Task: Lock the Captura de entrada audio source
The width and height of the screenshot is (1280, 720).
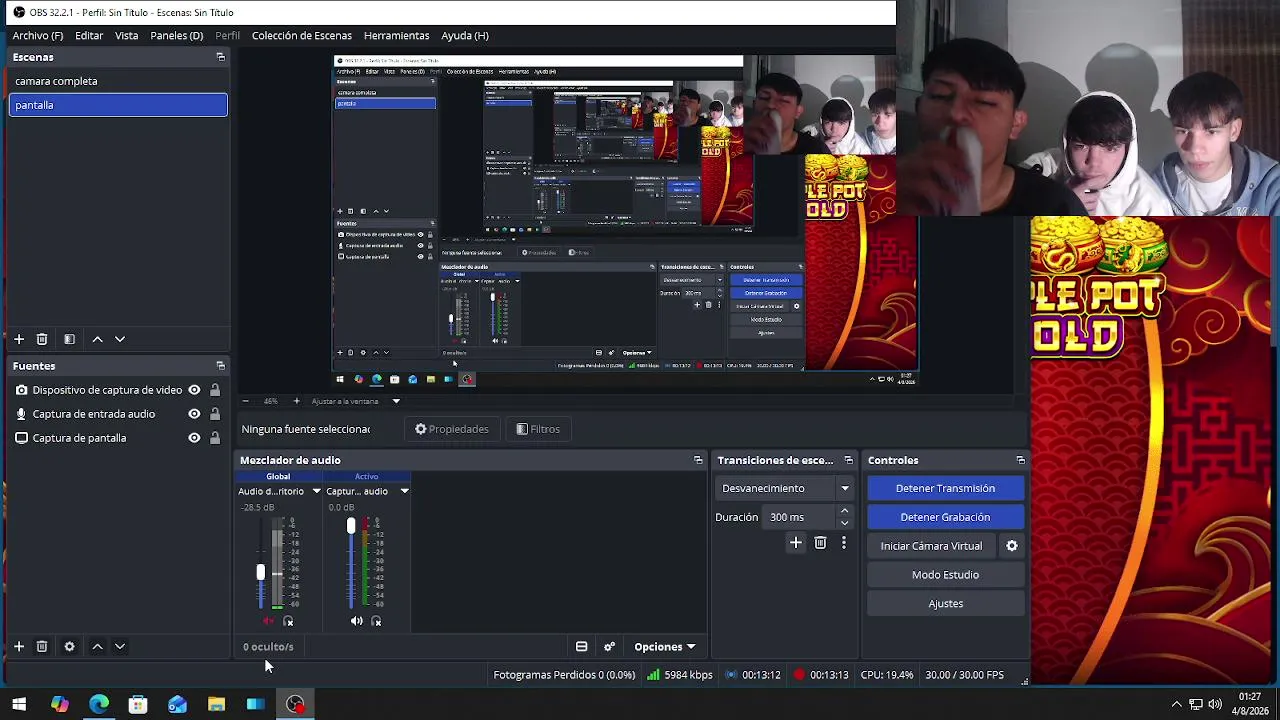Action: [214, 414]
